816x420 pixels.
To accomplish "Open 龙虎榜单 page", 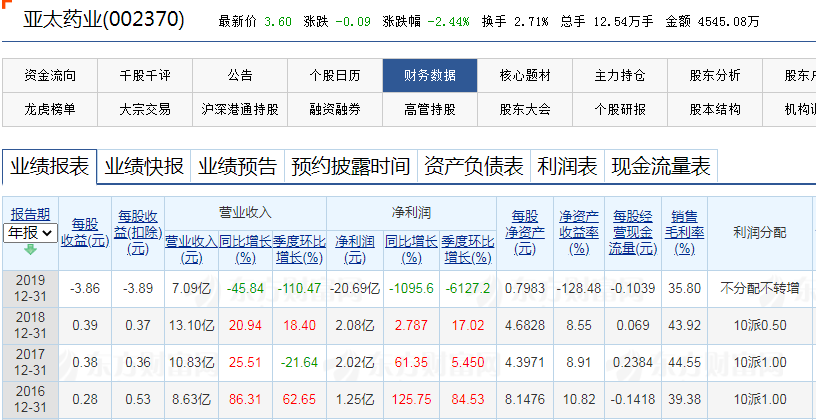I will pos(49,109).
